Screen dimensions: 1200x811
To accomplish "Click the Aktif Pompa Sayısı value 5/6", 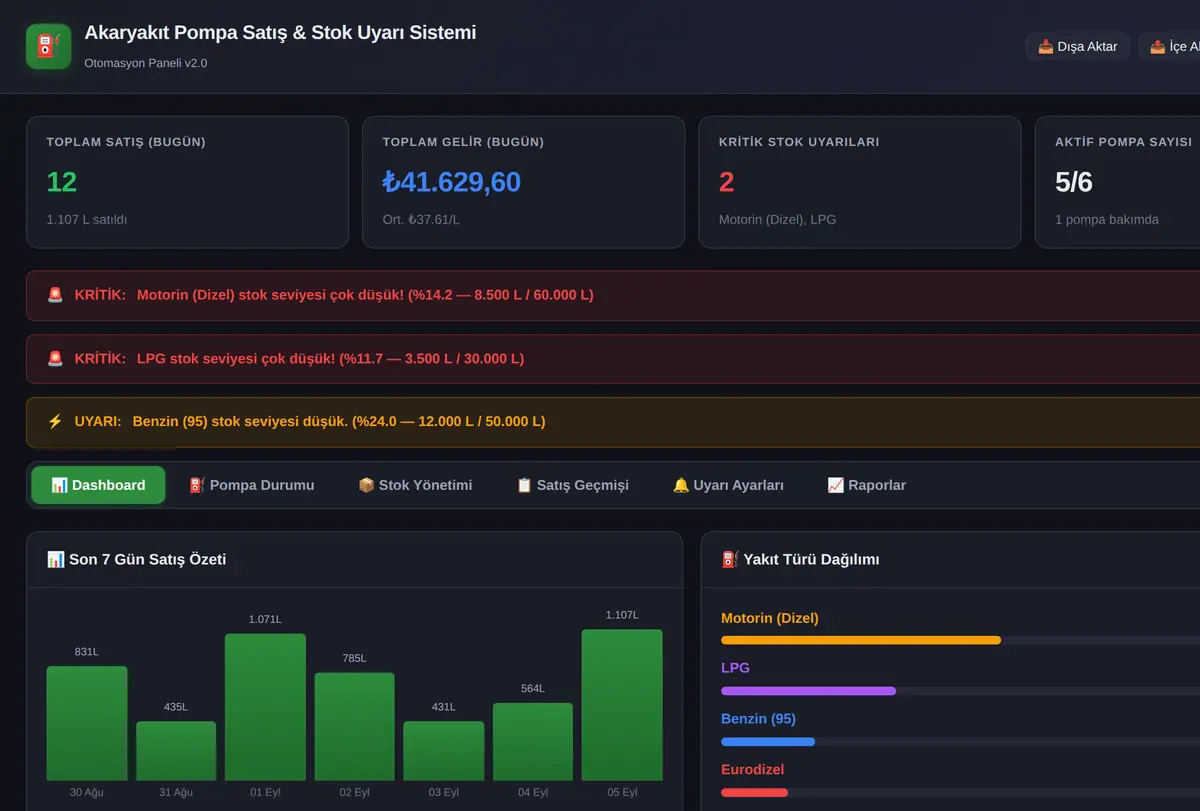I will [x=1074, y=182].
